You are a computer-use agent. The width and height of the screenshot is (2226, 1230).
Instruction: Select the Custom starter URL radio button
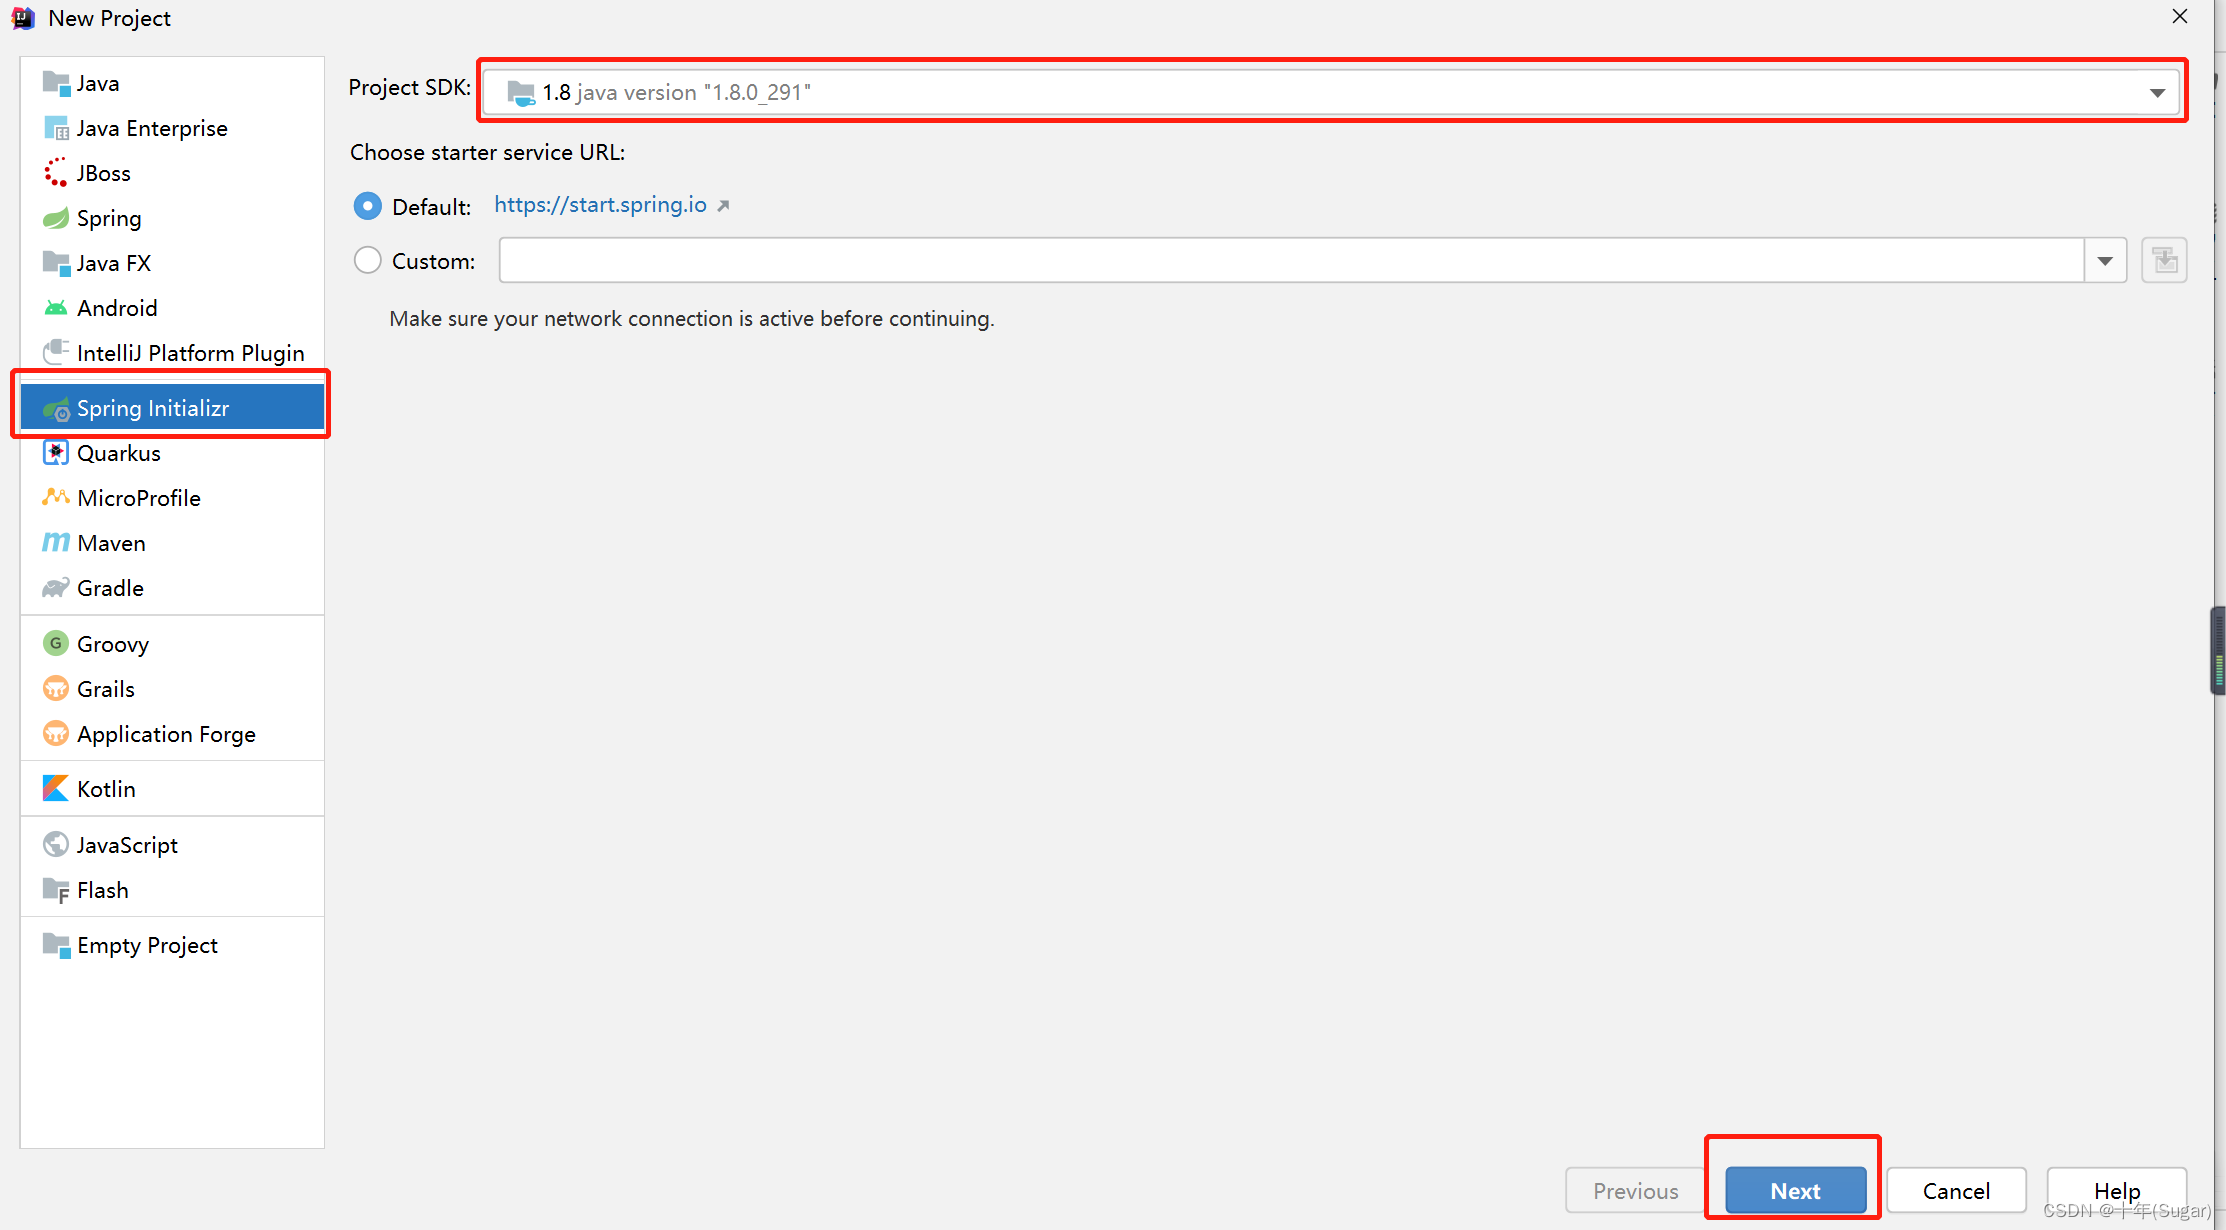point(368,261)
